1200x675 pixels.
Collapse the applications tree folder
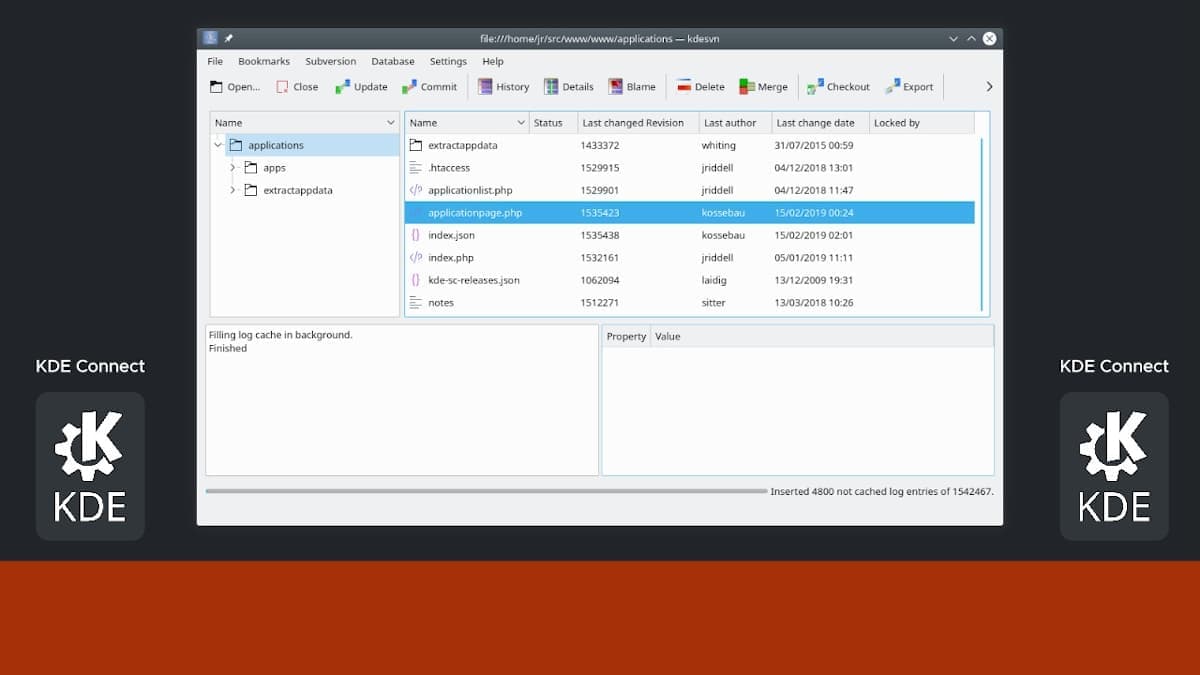pos(218,145)
